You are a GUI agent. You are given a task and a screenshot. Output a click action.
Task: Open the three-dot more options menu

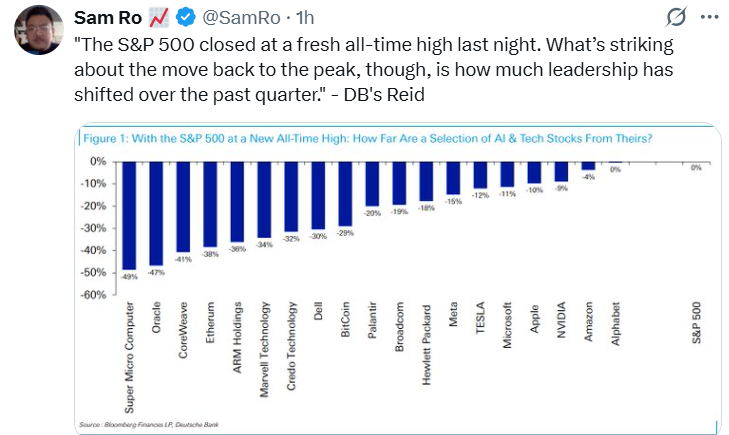pyautogui.click(x=708, y=19)
